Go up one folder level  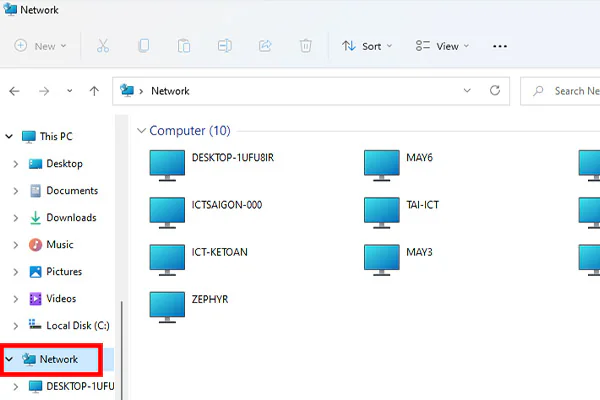94,91
